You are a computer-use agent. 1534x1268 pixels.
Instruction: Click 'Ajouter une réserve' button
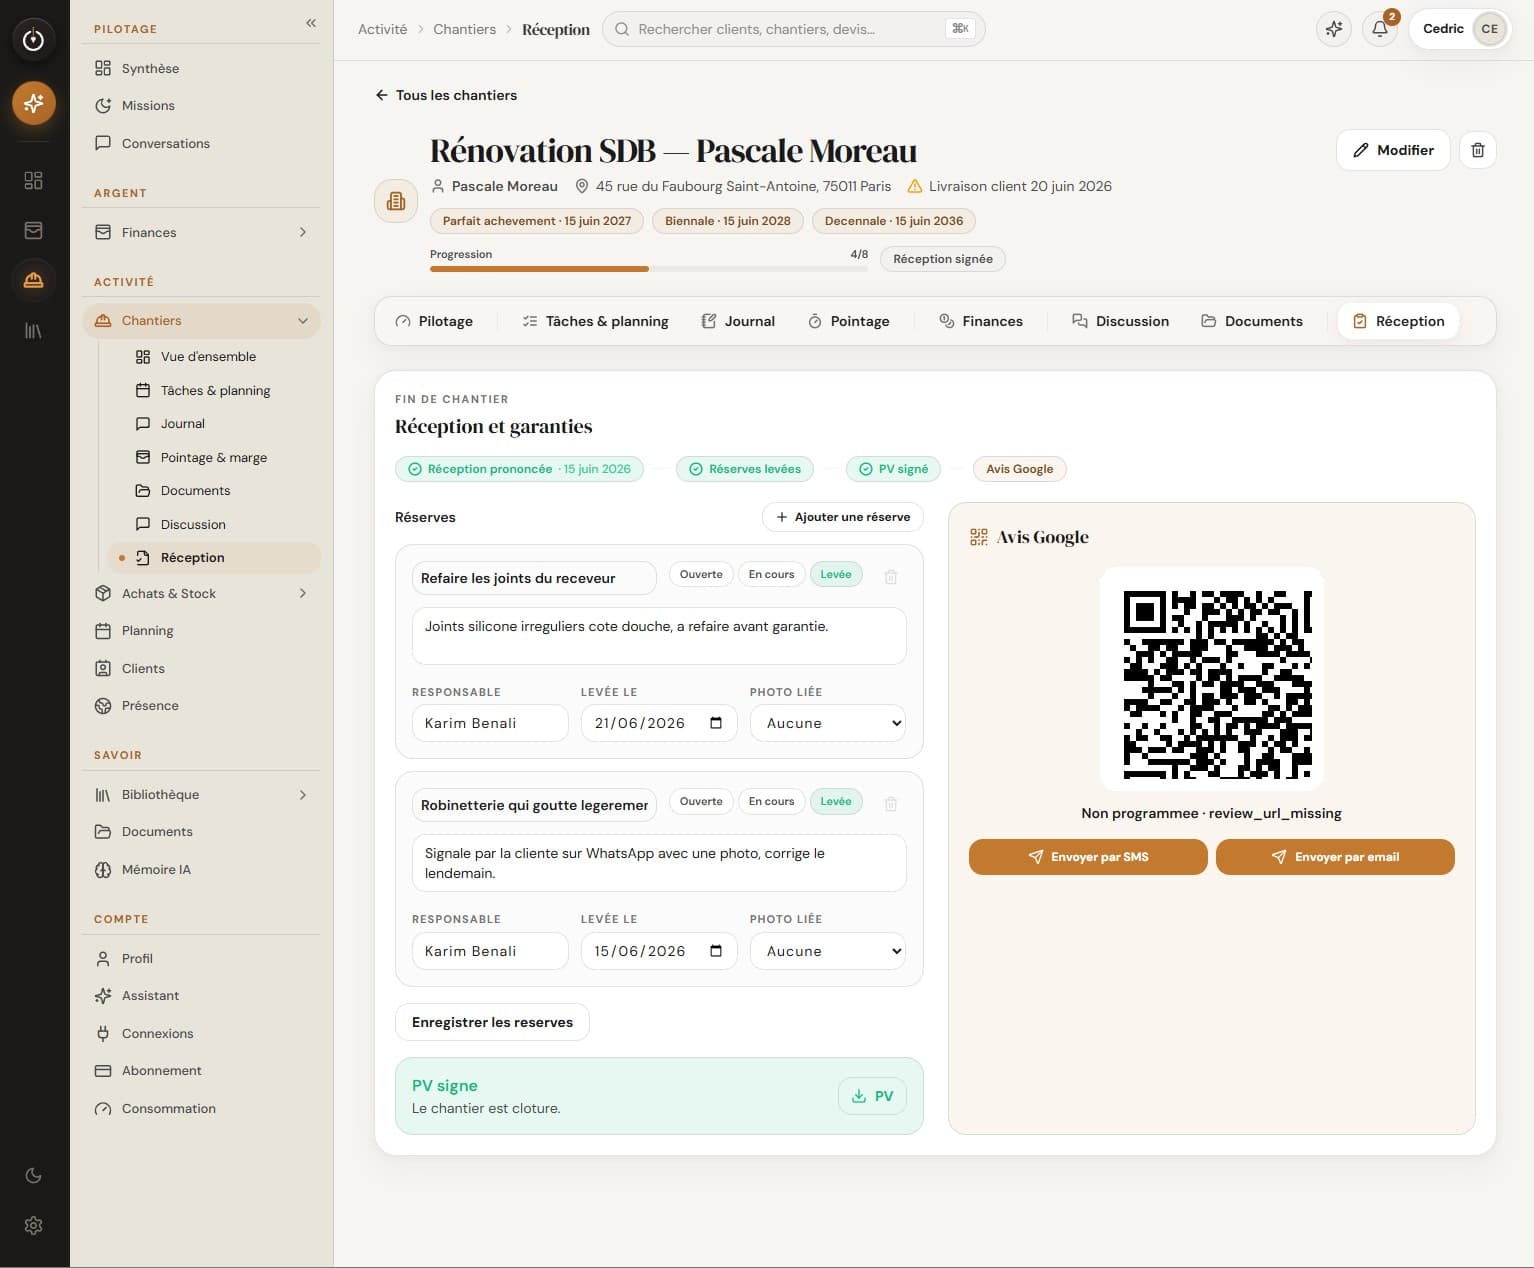(843, 517)
